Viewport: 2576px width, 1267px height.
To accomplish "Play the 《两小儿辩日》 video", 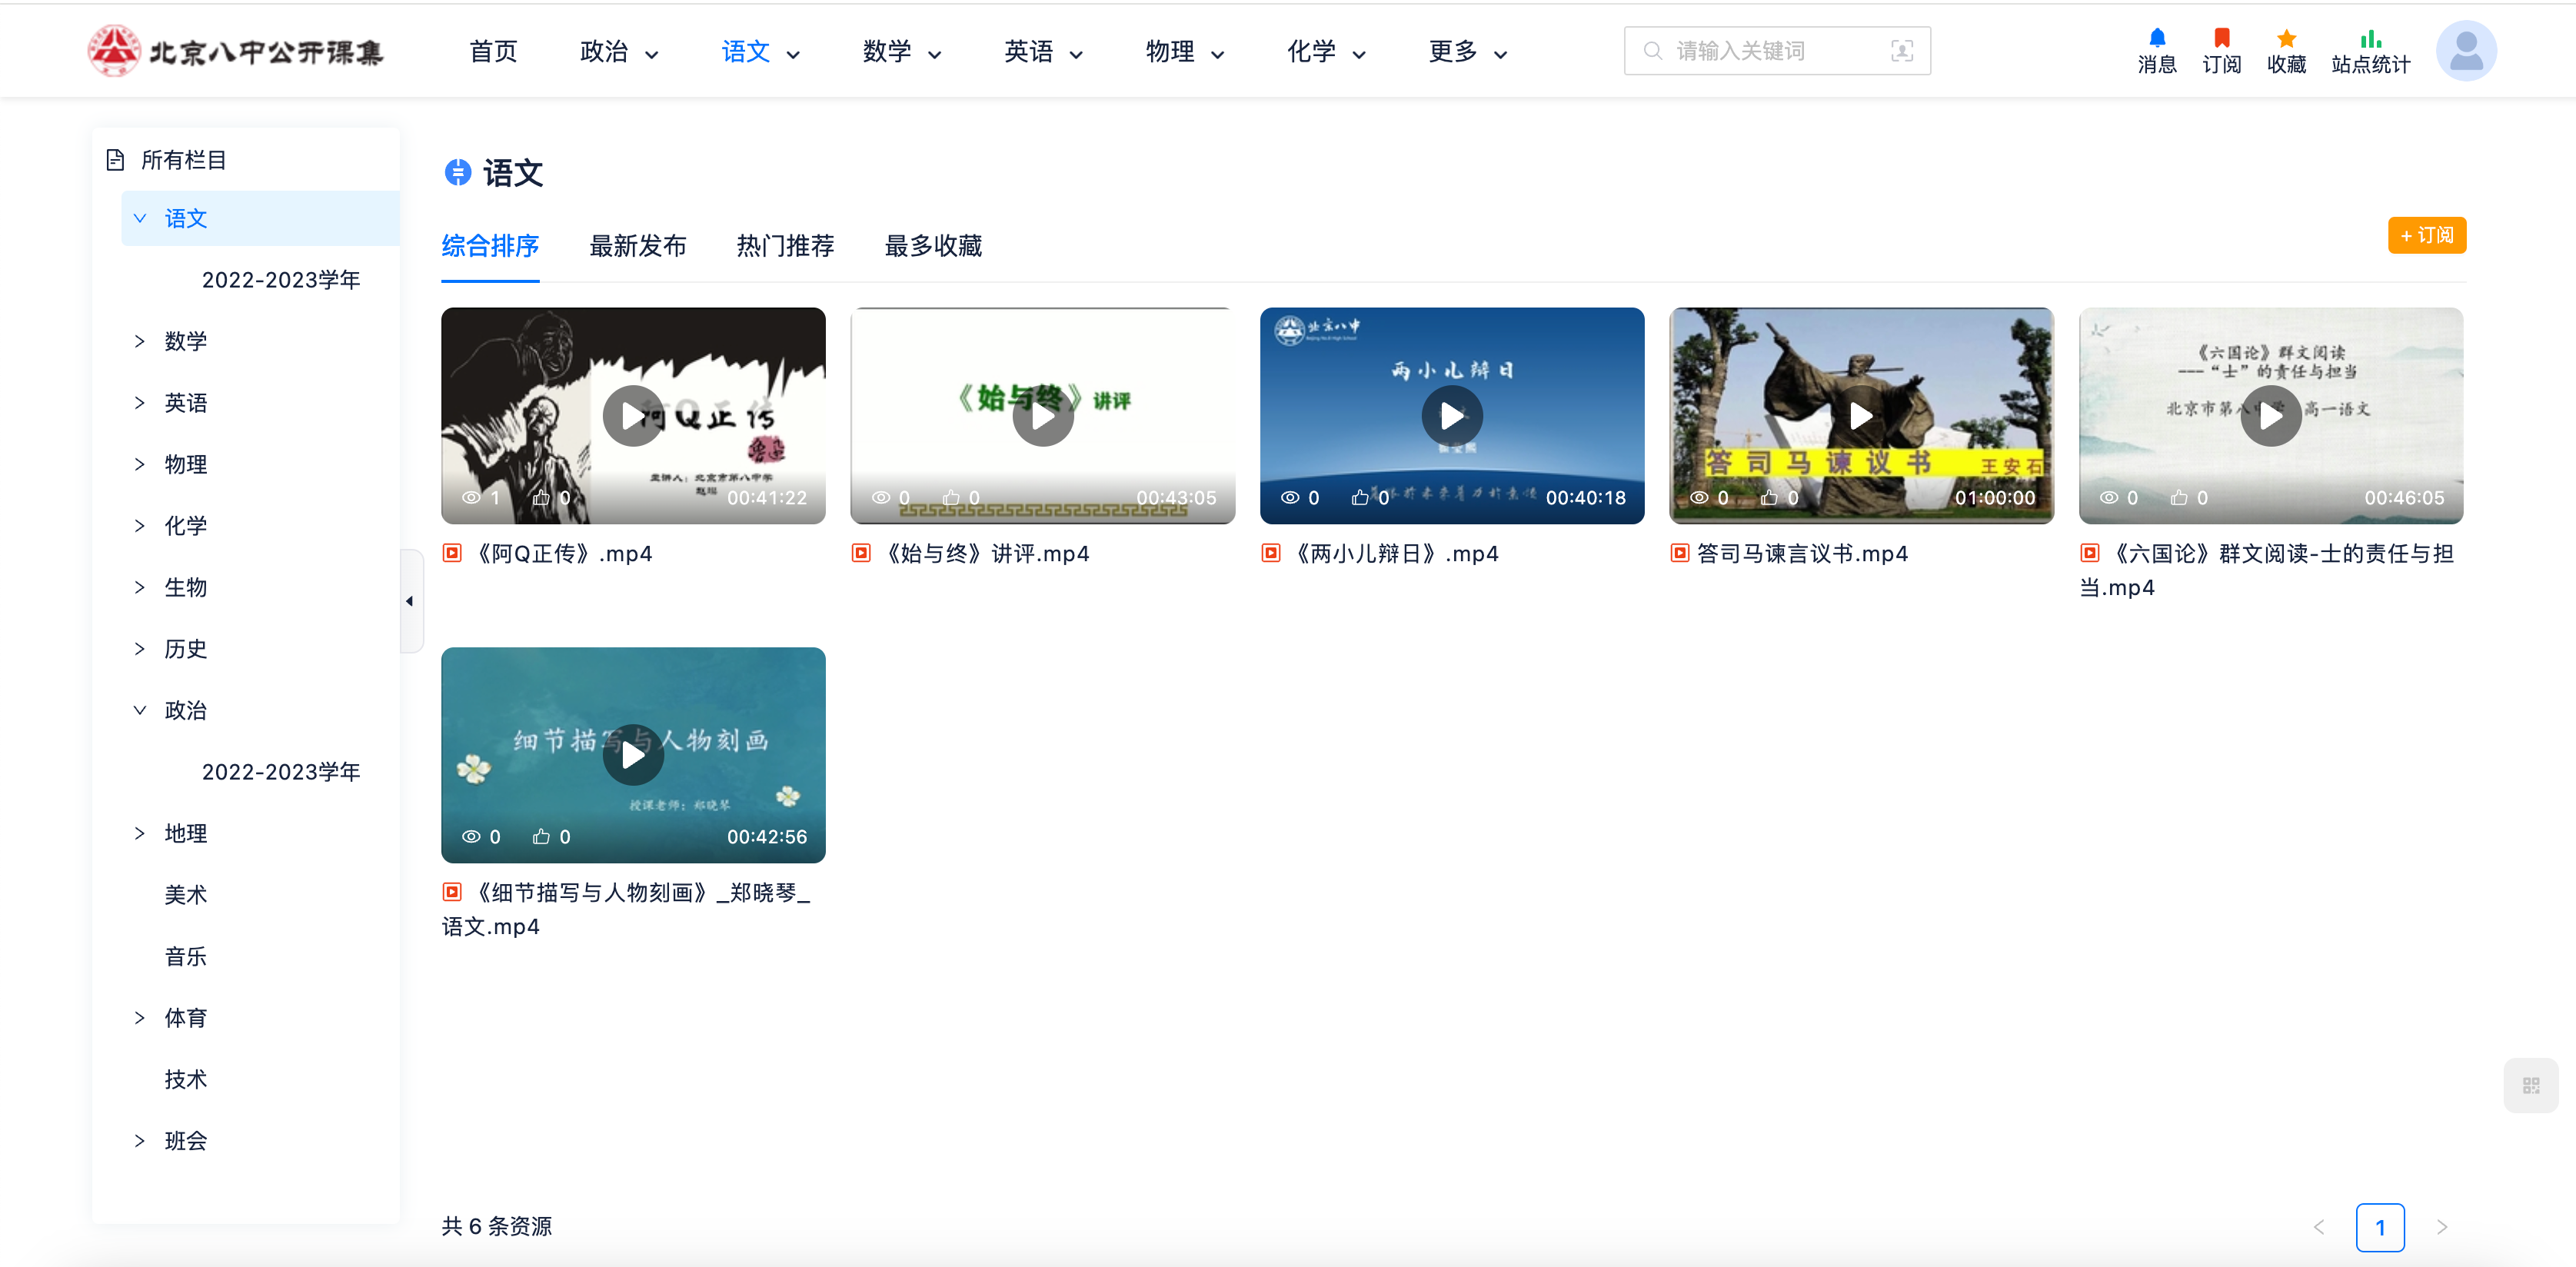I will 1452,416.
